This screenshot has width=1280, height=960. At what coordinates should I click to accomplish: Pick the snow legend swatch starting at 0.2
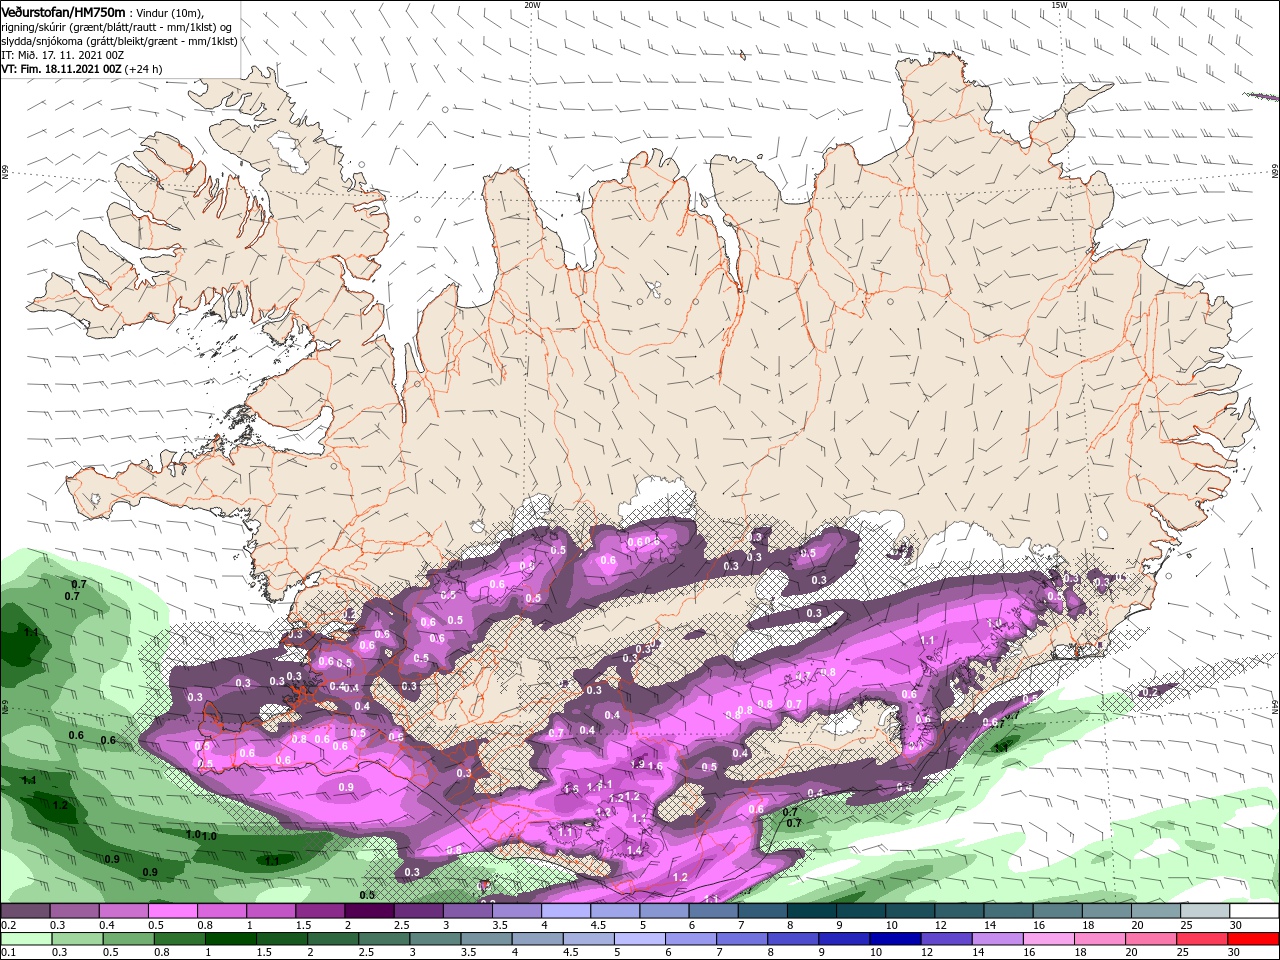coord(25,911)
